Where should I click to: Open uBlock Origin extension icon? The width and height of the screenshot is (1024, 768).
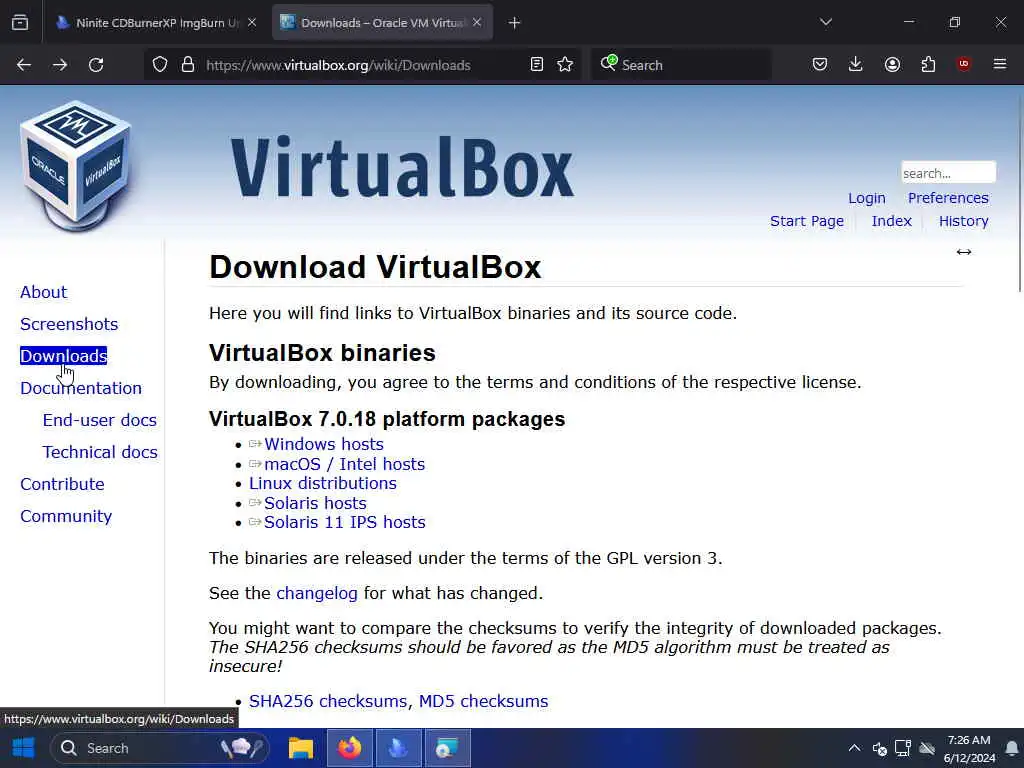[x=964, y=64]
